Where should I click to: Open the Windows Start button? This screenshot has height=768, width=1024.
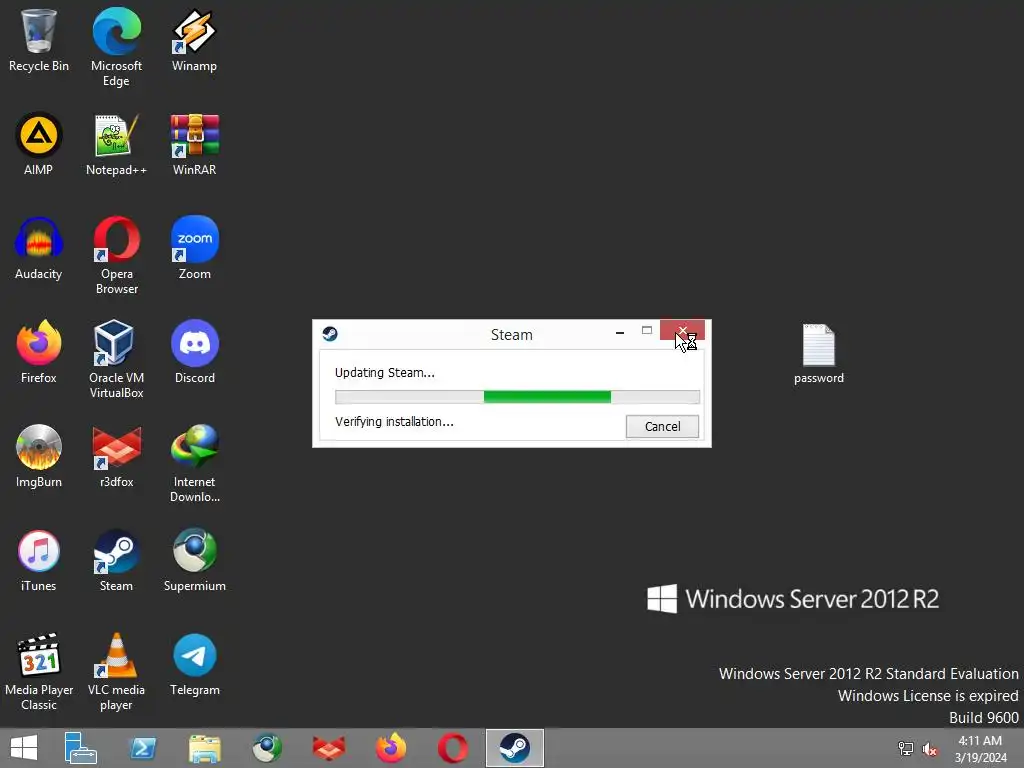pos(24,748)
